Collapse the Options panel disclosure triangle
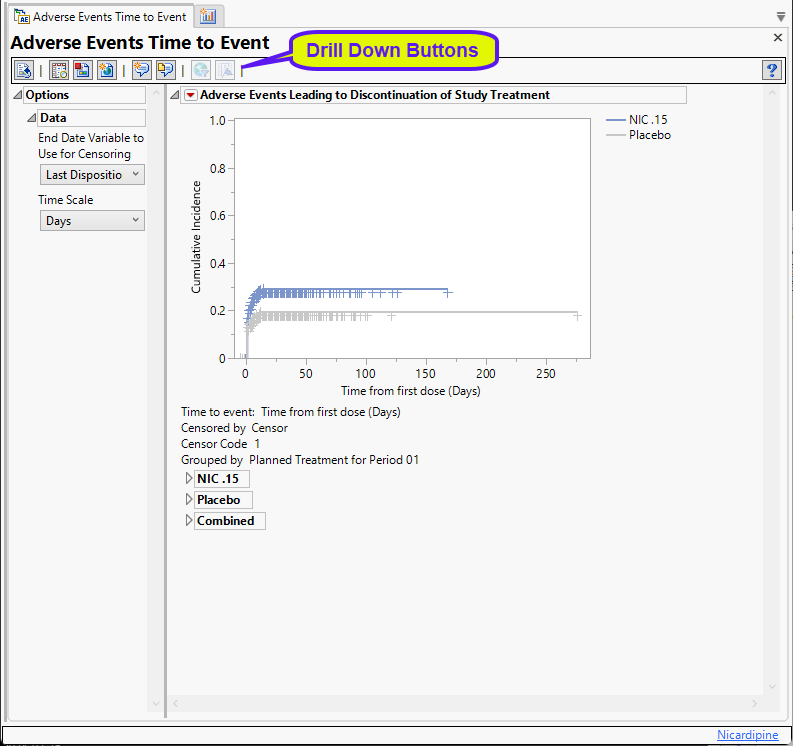 click(x=18, y=95)
